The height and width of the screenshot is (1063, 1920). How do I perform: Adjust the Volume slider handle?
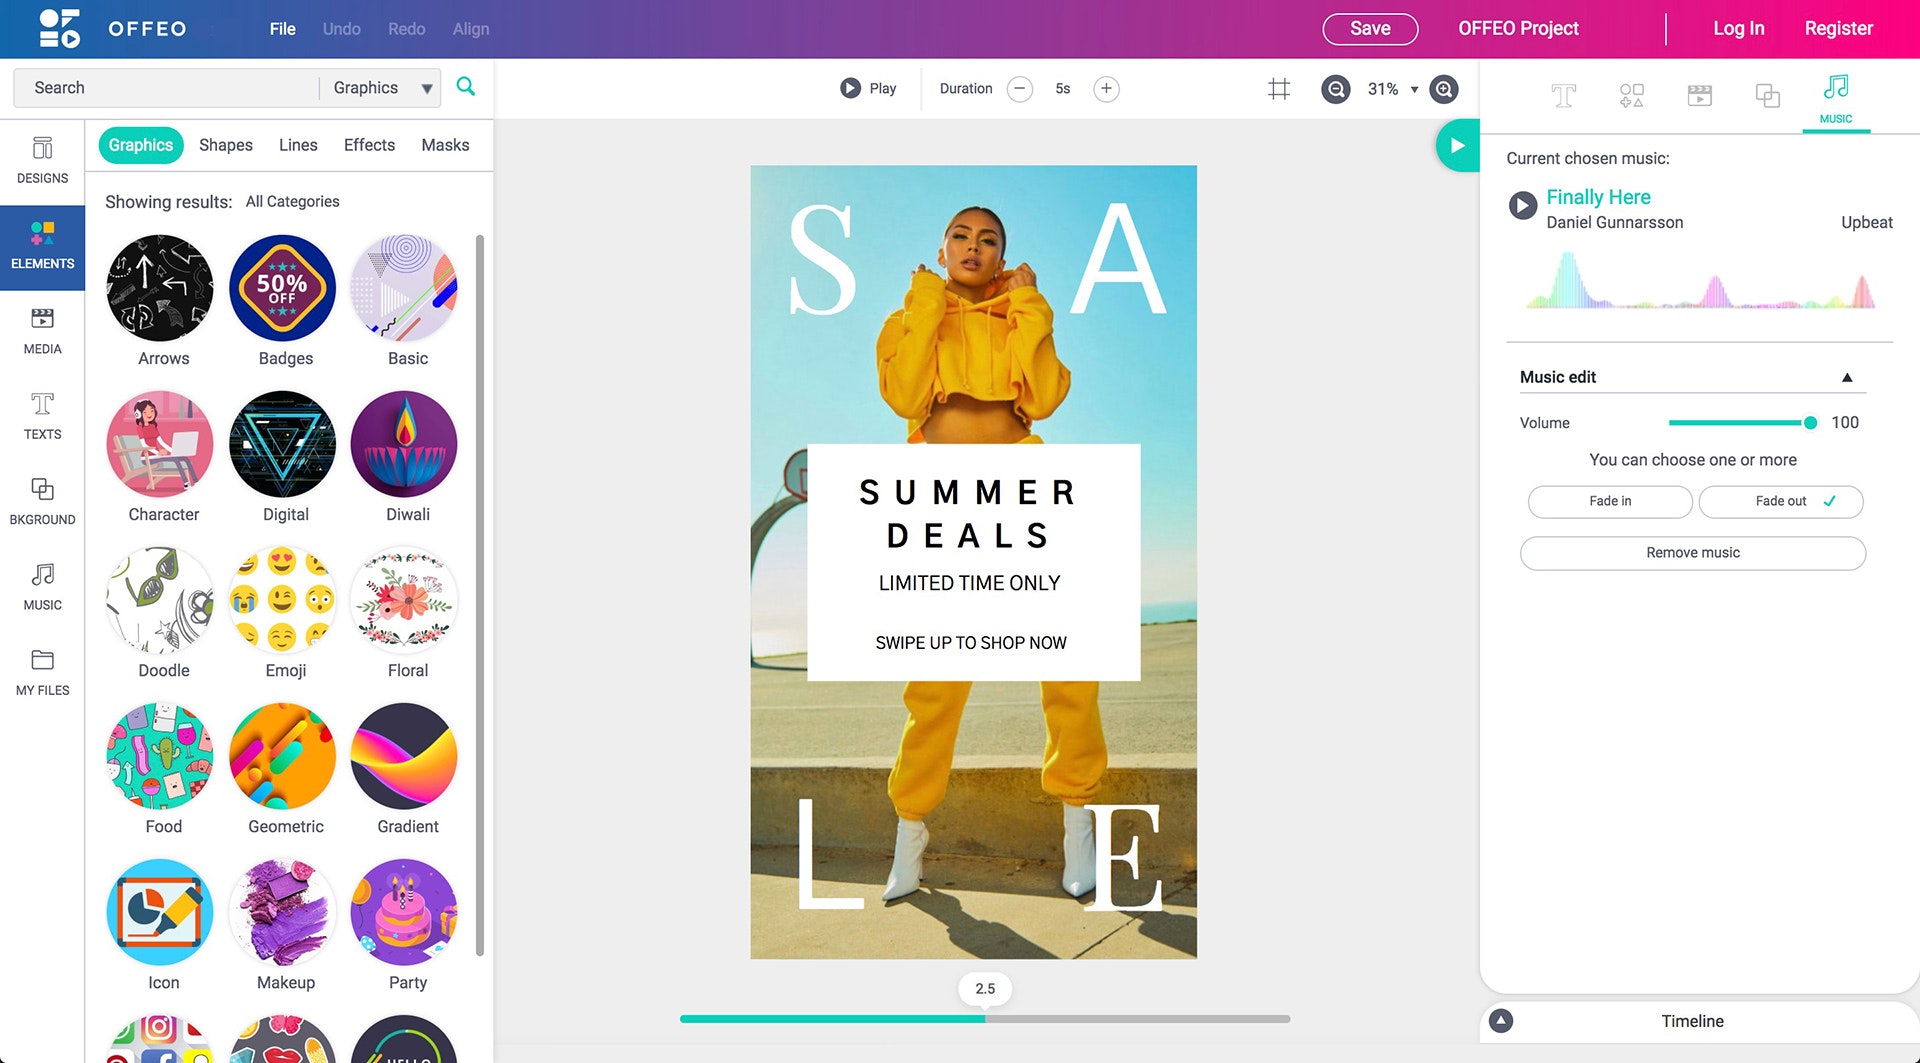point(1810,423)
